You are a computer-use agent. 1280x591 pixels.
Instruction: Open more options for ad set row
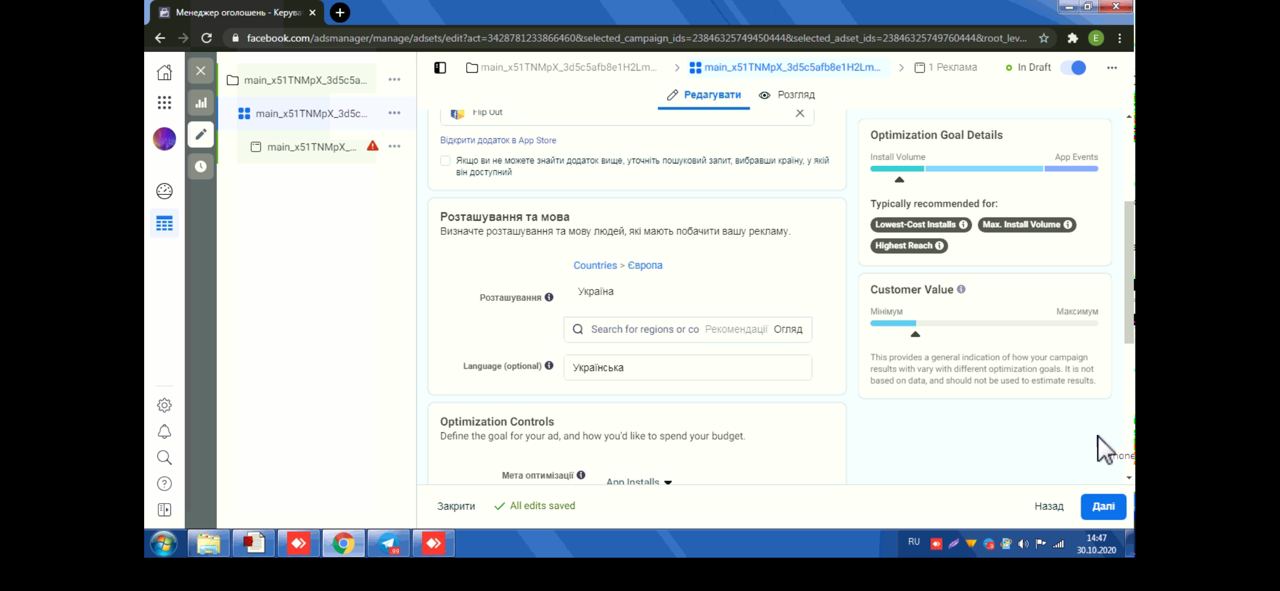click(394, 113)
